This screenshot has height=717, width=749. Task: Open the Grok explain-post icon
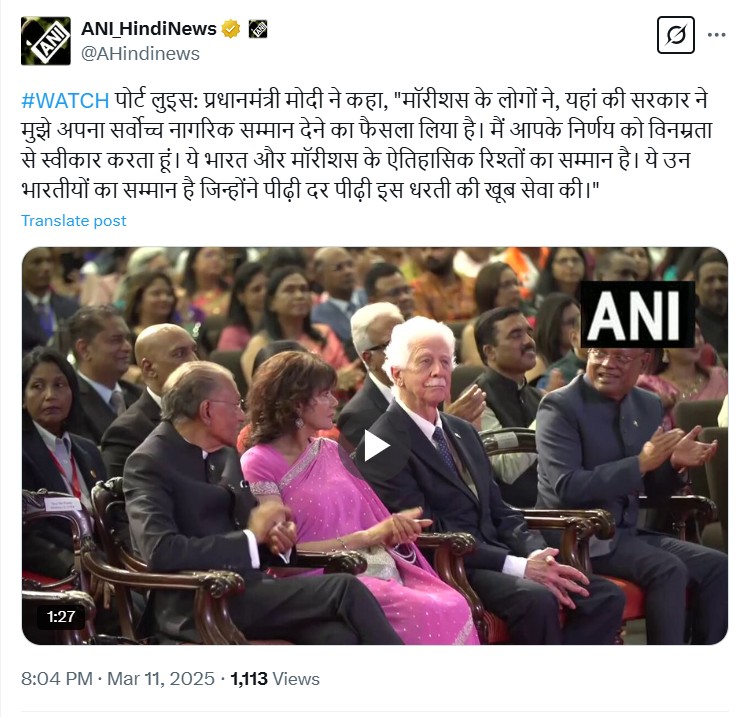675,35
